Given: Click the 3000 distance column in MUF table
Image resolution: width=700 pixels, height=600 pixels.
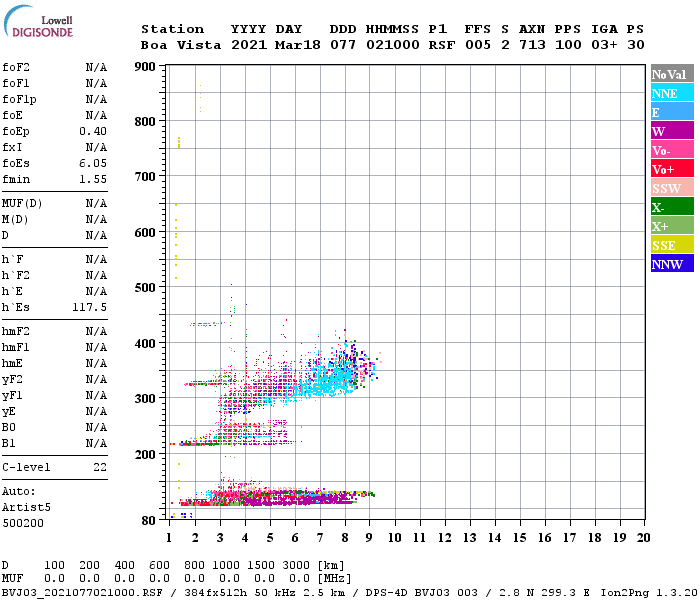Looking at the screenshot, I should click(296, 566).
